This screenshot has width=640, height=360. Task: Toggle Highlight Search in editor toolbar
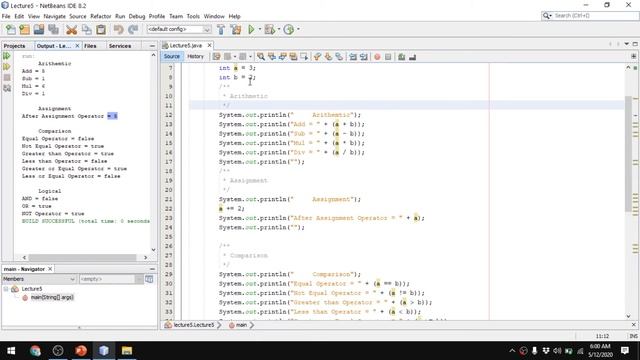293,57
